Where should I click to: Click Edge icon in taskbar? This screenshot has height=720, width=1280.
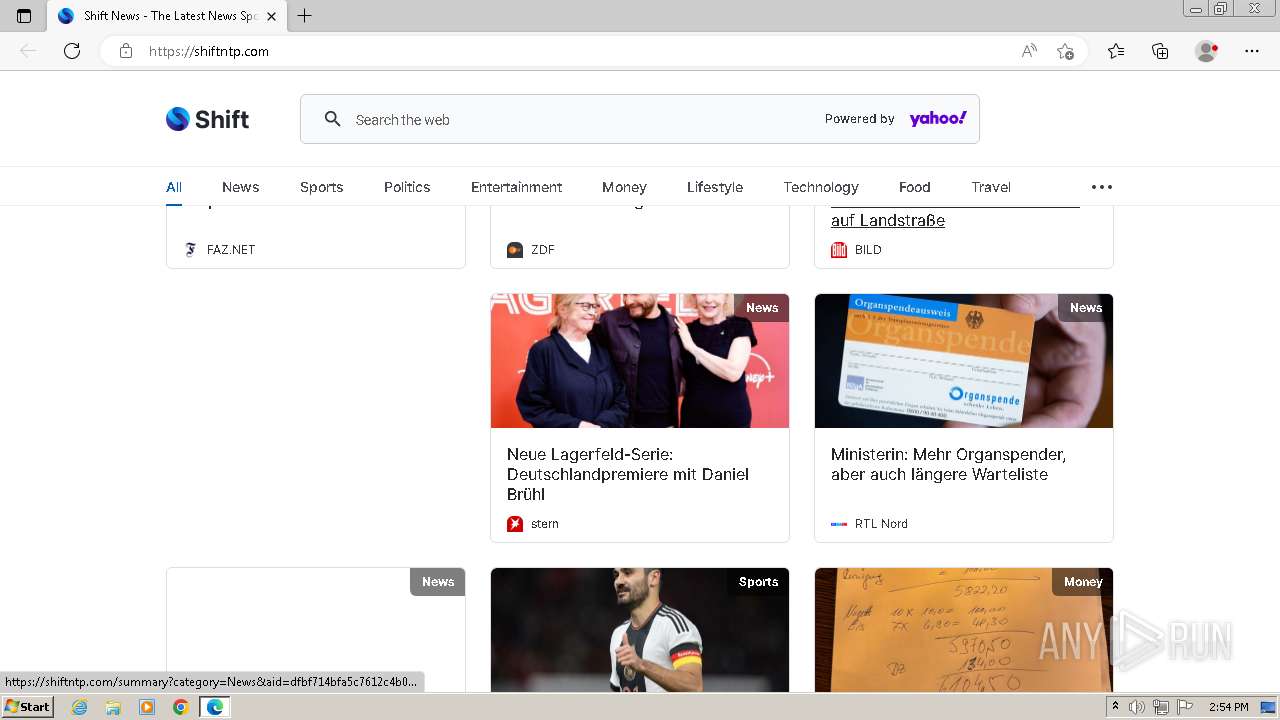pyautogui.click(x=214, y=707)
